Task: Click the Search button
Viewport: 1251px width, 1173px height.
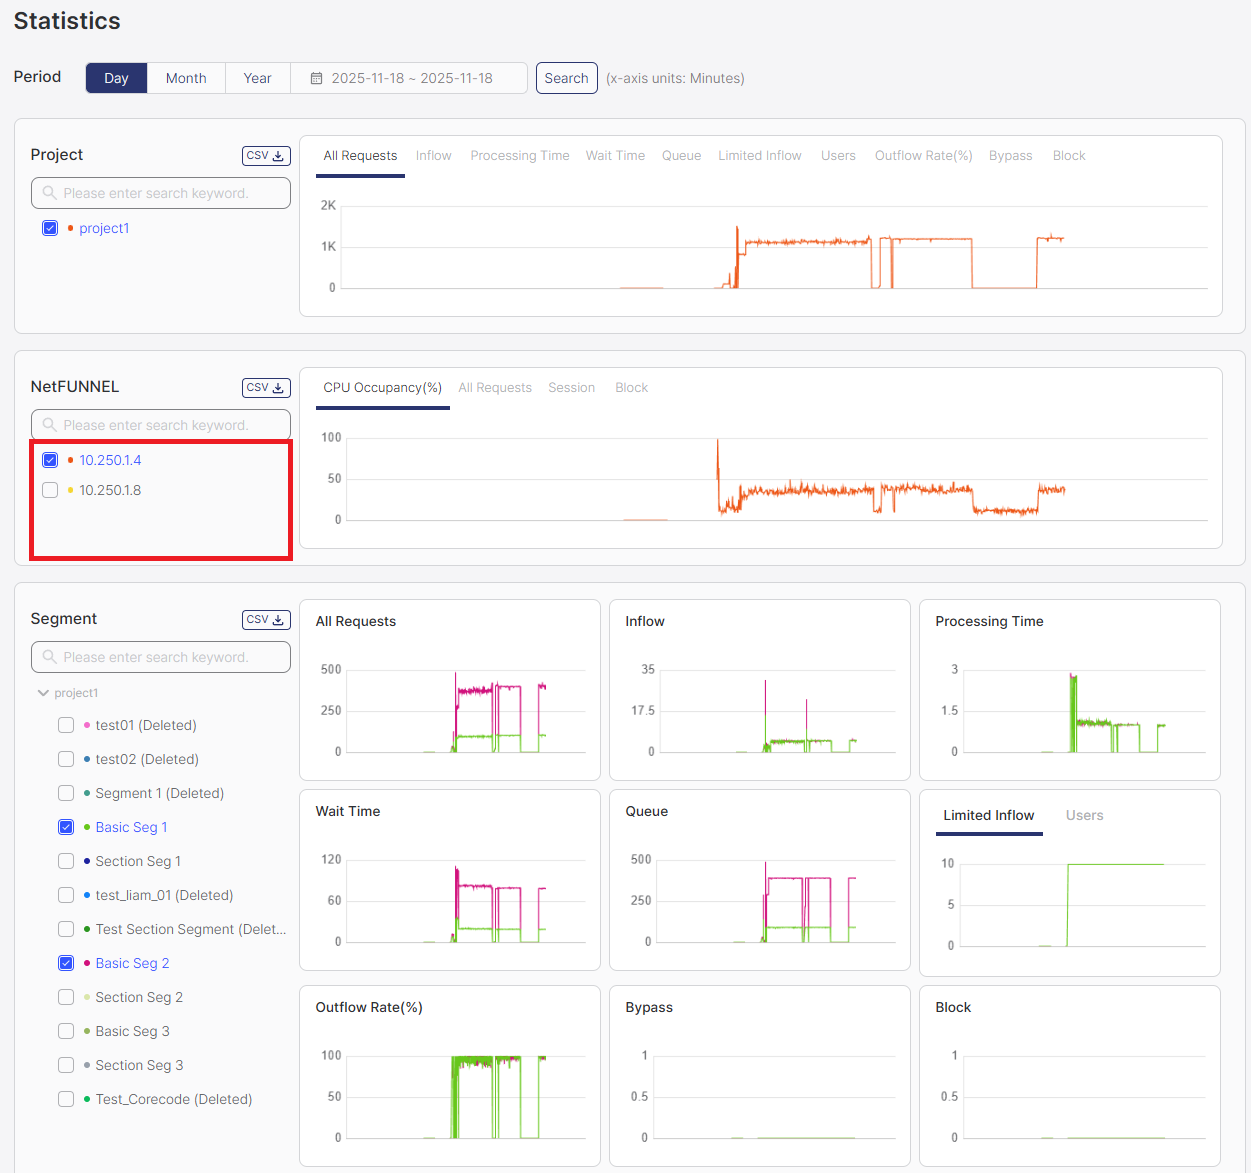Action: tap(566, 77)
